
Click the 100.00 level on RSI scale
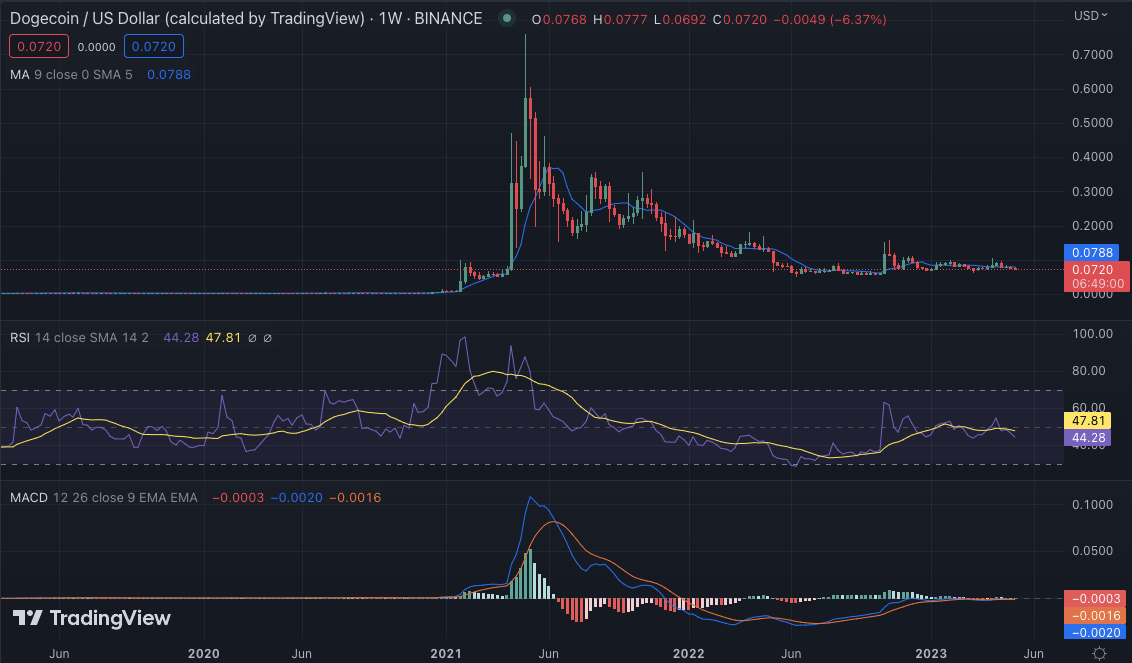pos(1092,334)
